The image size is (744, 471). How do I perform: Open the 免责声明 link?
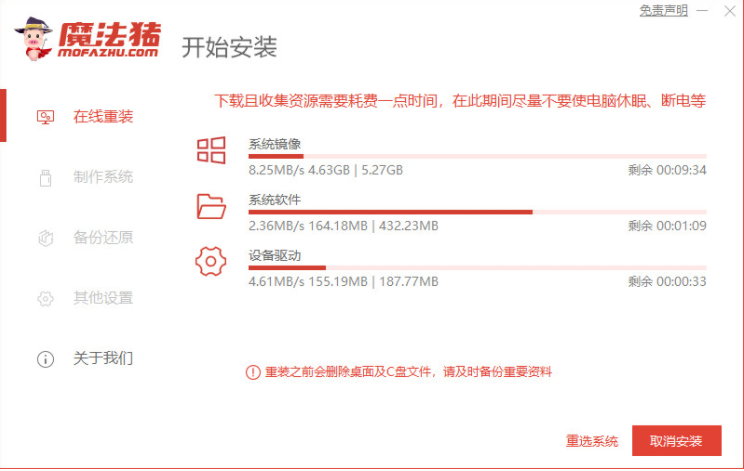(663, 10)
